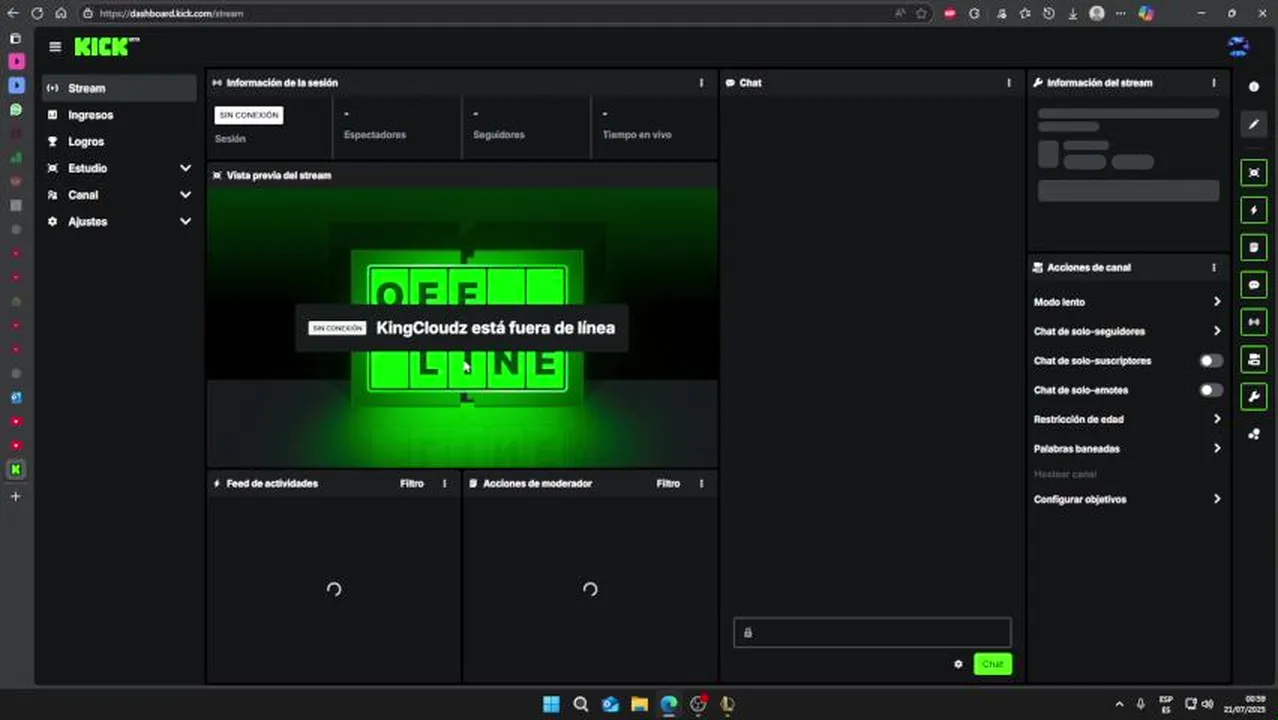Open browser downloads icon

click(x=1072, y=13)
